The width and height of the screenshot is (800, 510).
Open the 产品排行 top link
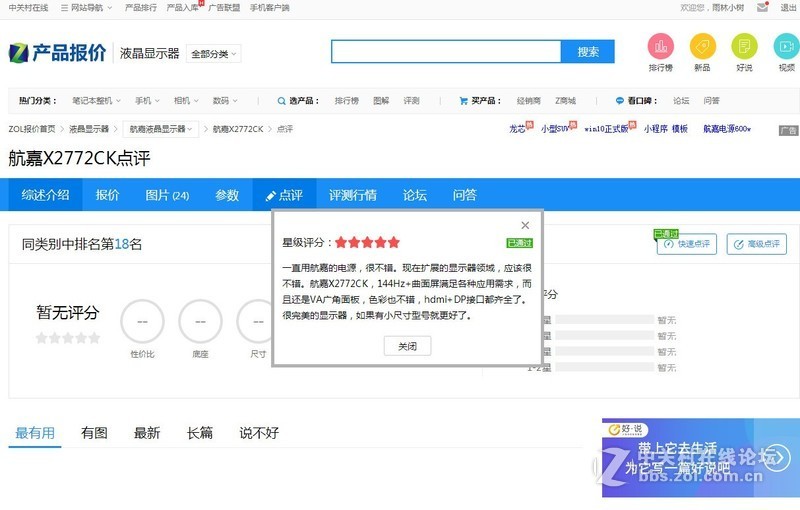tap(141, 8)
